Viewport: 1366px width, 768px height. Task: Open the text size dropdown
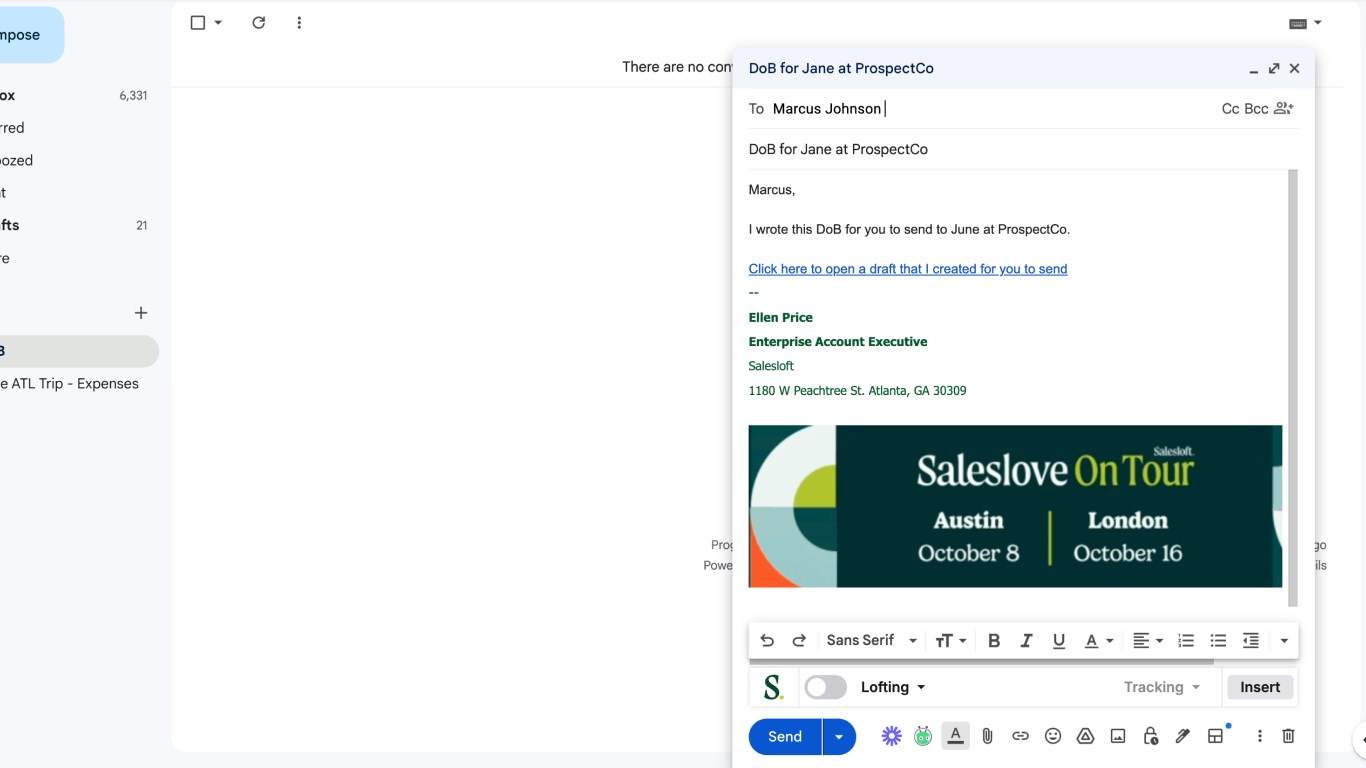point(951,641)
